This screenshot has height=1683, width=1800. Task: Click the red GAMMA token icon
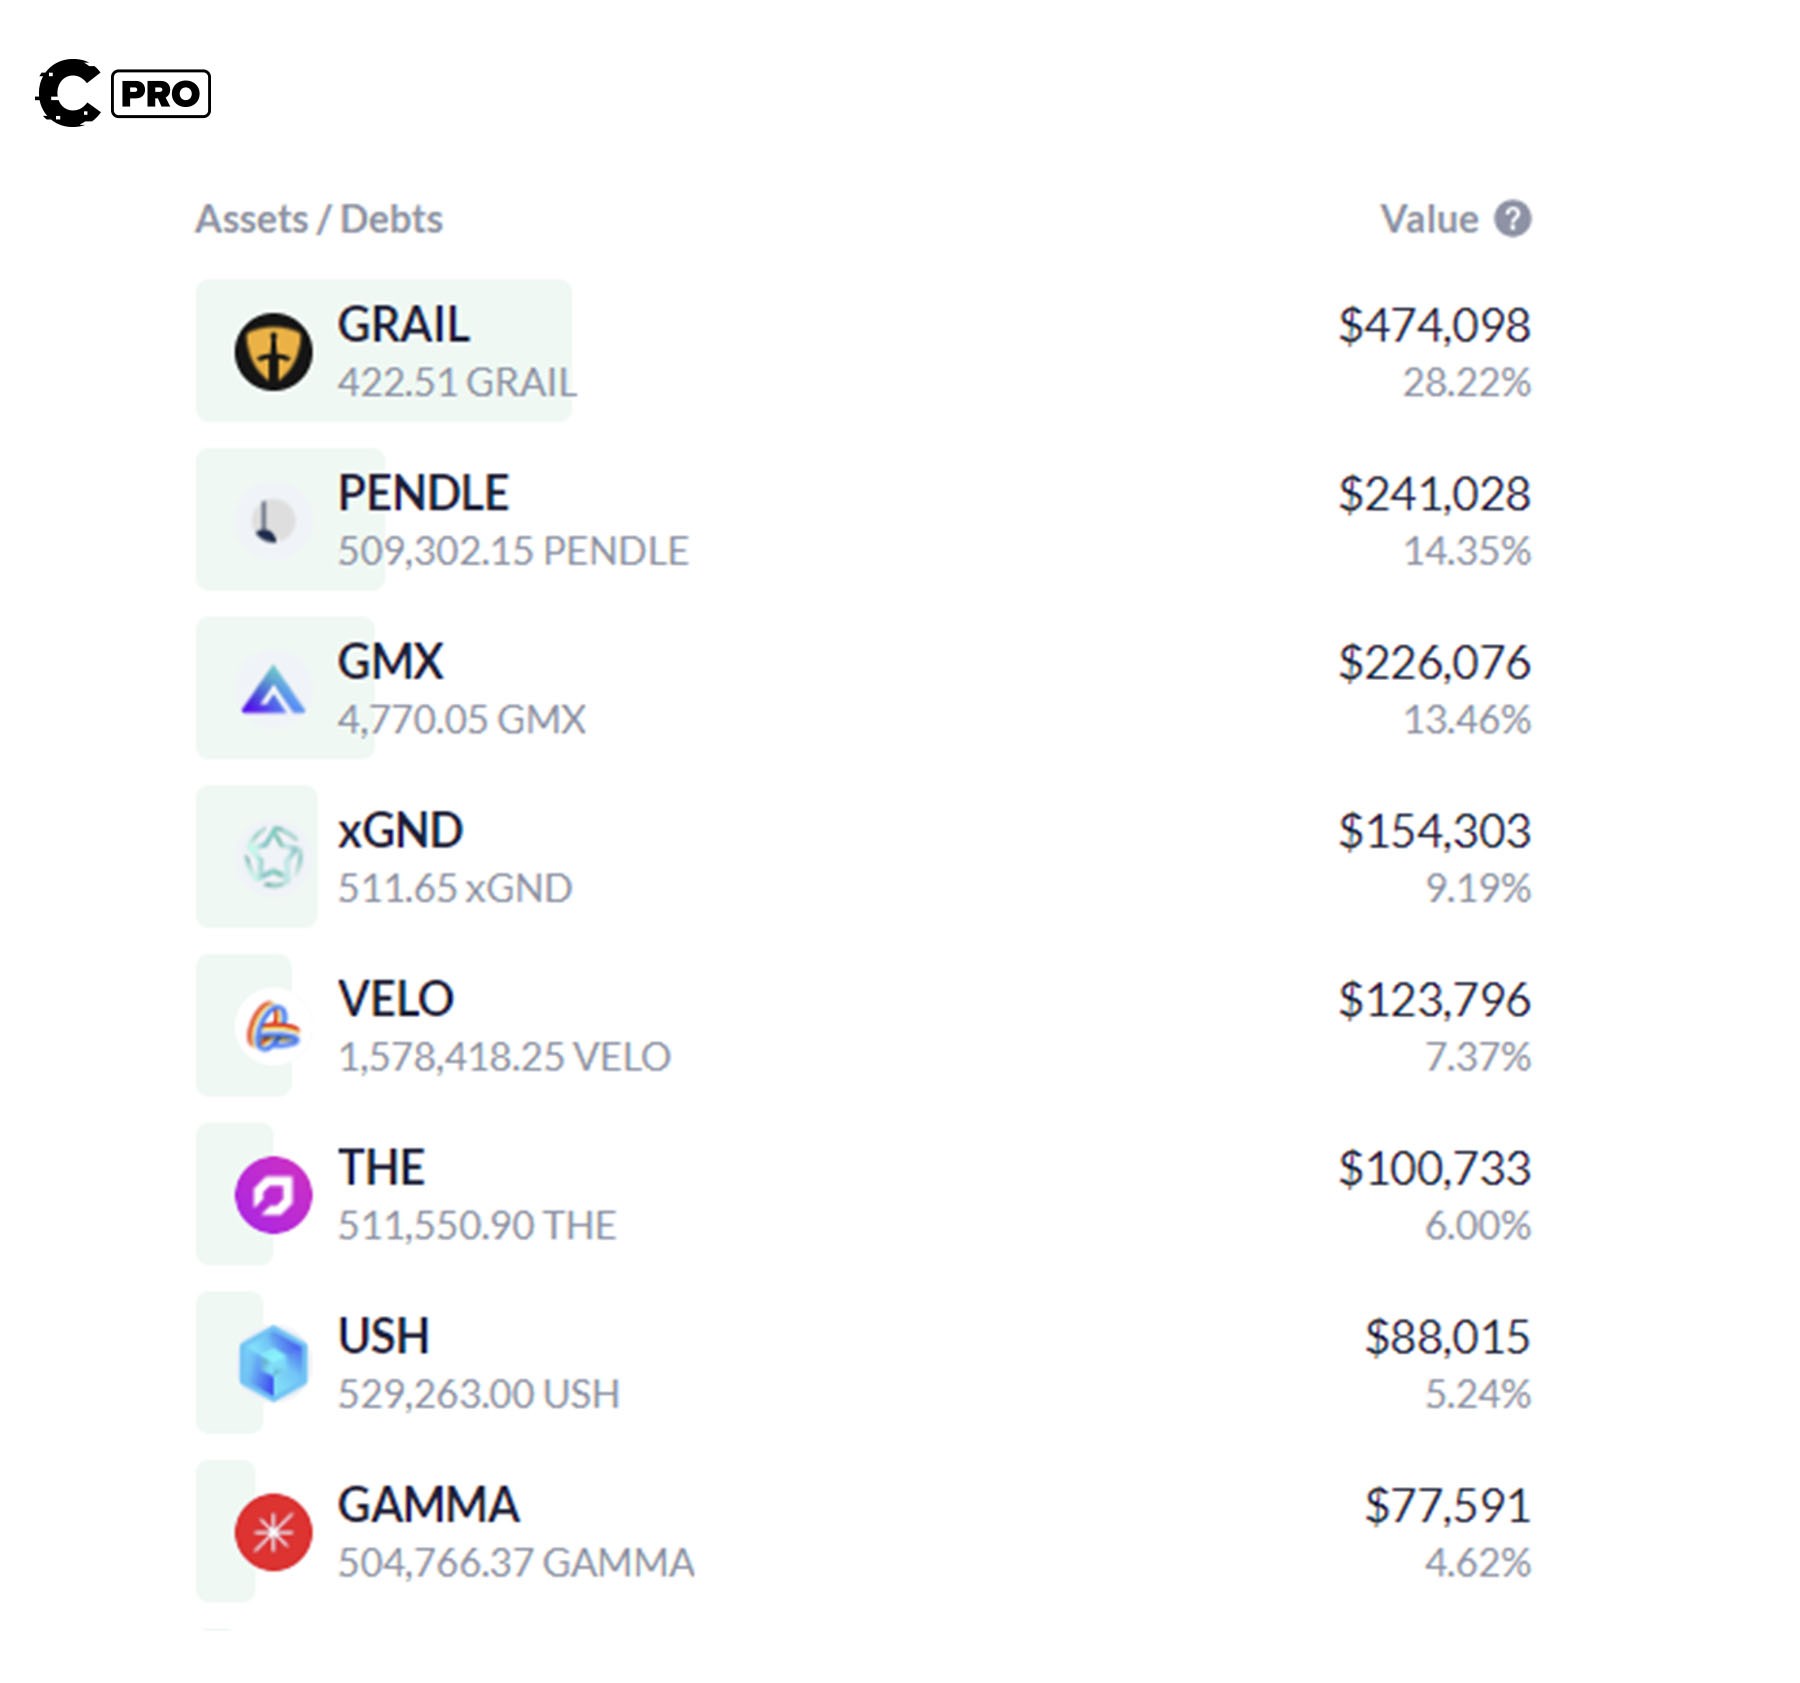pos(273,1531)
